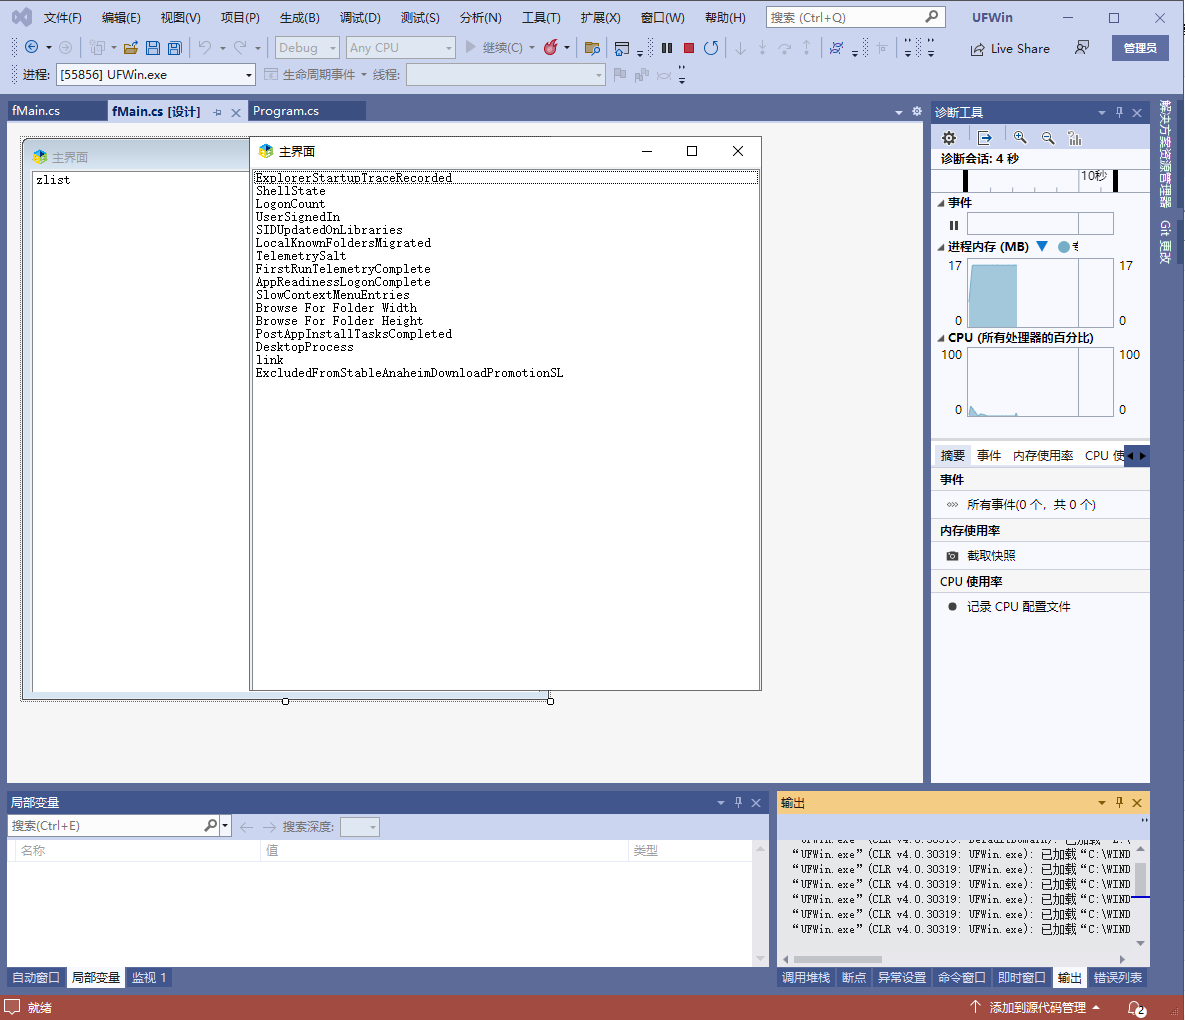Switch to the call stack tab
The height and width of the screenshot is (1020, 1185).
tap(806, 978)
